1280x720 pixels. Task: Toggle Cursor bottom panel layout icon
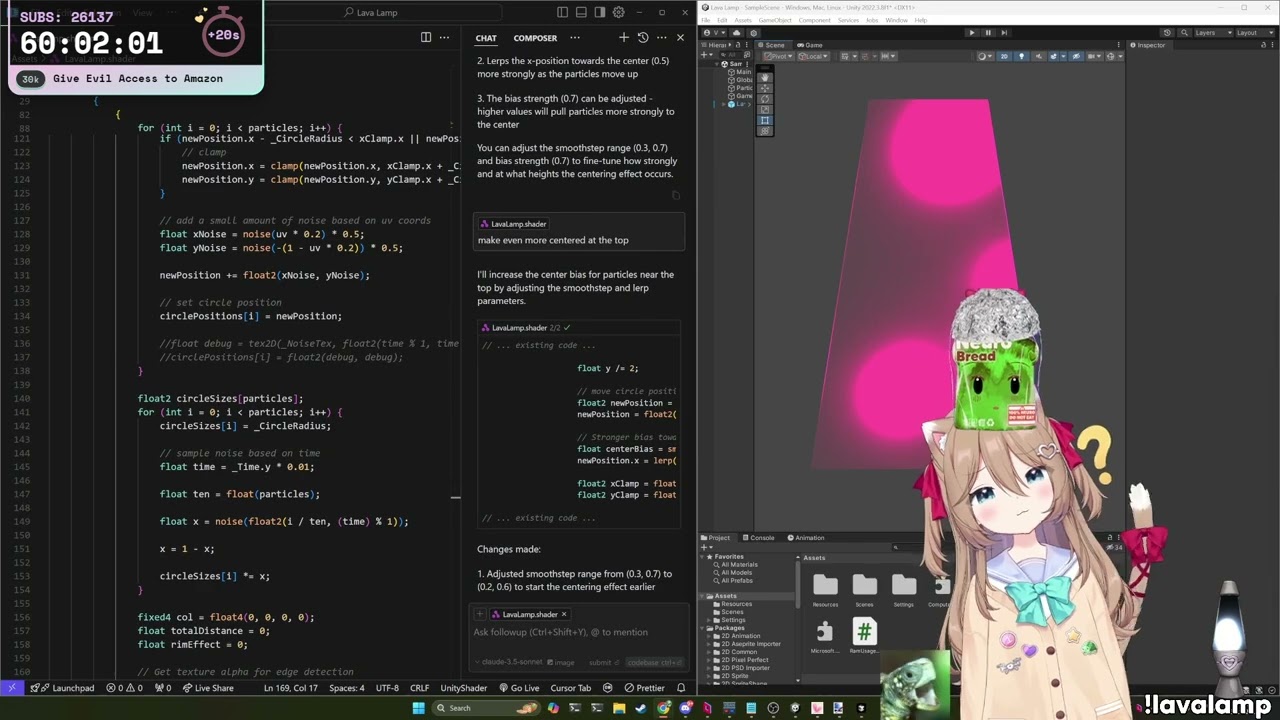pos(581,12)
